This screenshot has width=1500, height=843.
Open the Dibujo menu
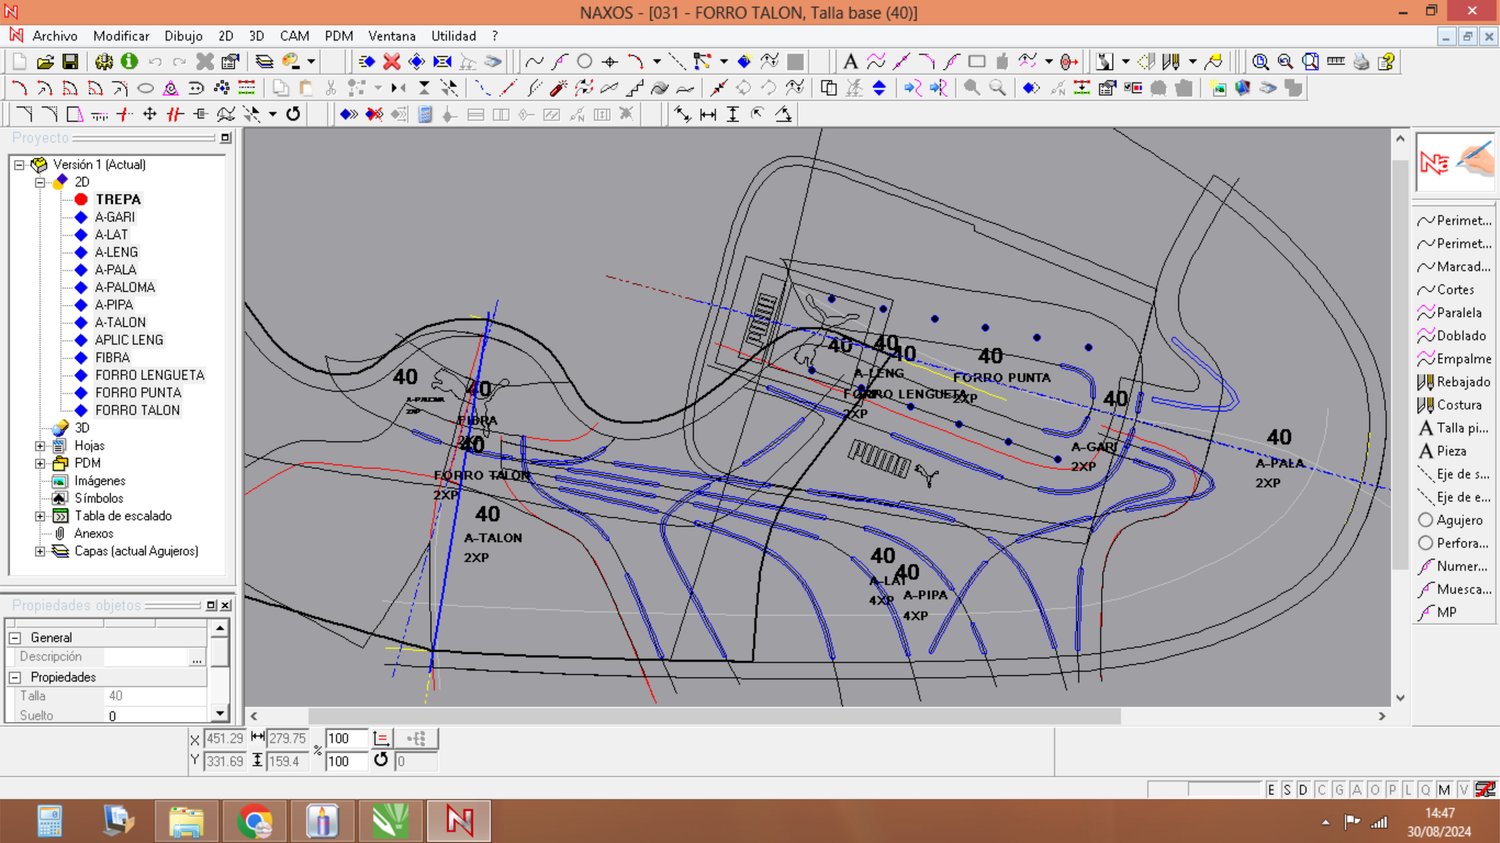[x=183, y=36]
